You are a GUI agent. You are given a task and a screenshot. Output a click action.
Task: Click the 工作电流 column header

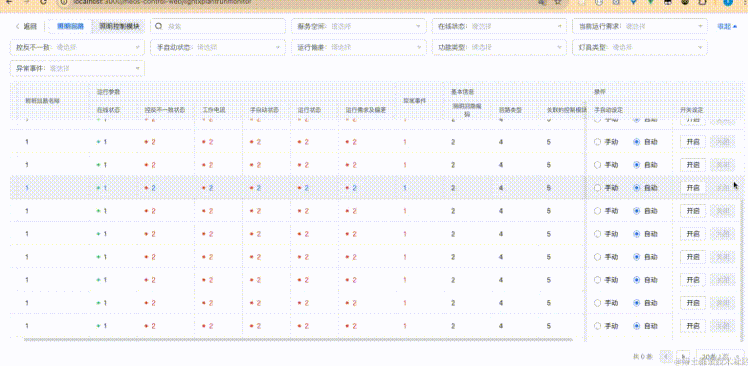(214, 110)
